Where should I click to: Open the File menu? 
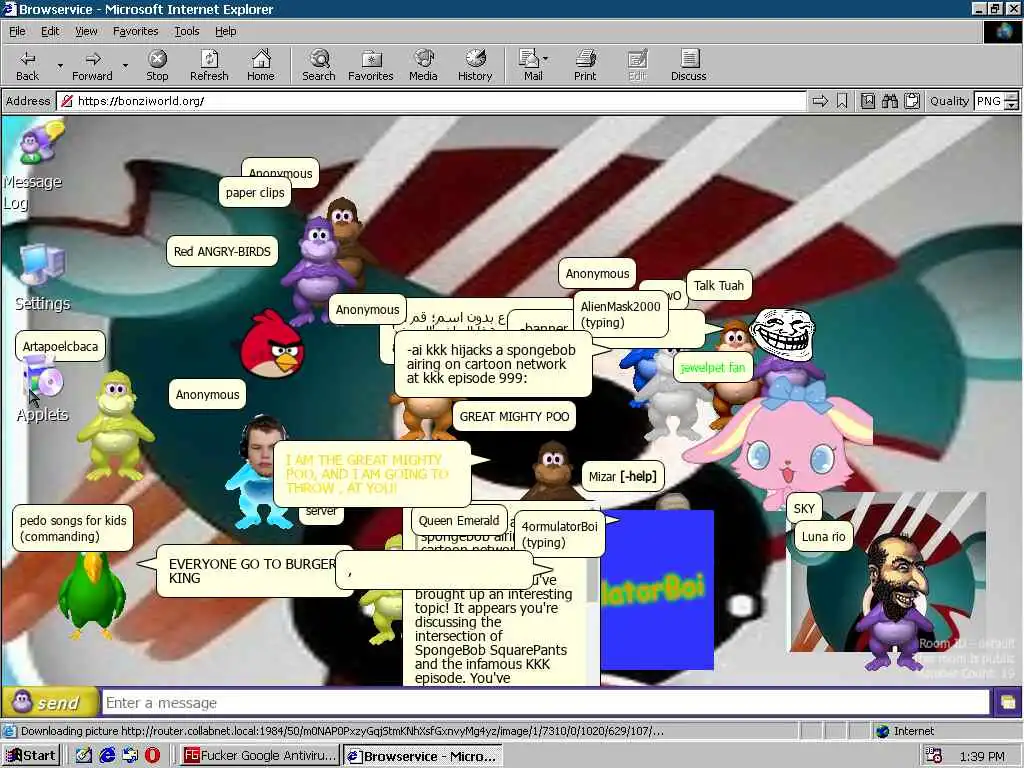pos(17,31)
